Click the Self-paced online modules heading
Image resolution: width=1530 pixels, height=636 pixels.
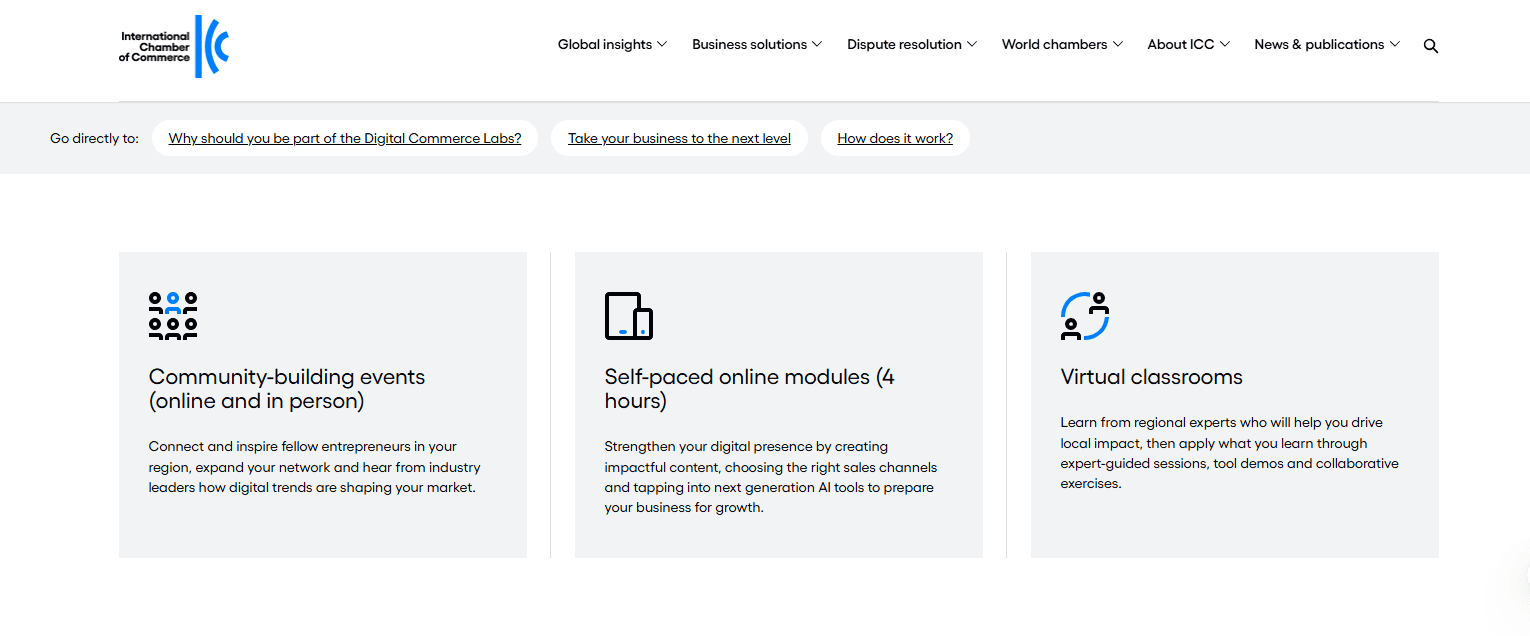coord(749,389)
